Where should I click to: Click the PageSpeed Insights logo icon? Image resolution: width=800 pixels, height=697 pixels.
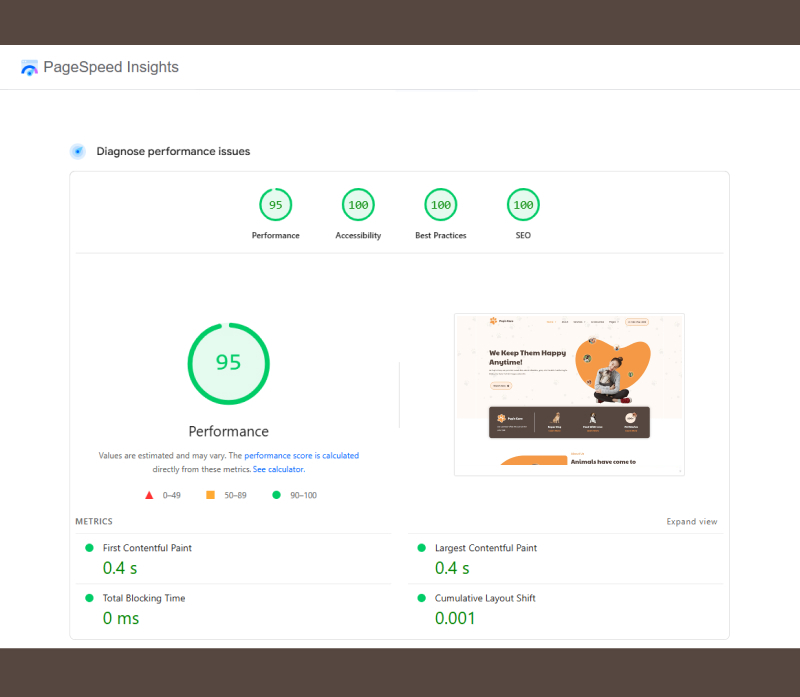point(29,68)
